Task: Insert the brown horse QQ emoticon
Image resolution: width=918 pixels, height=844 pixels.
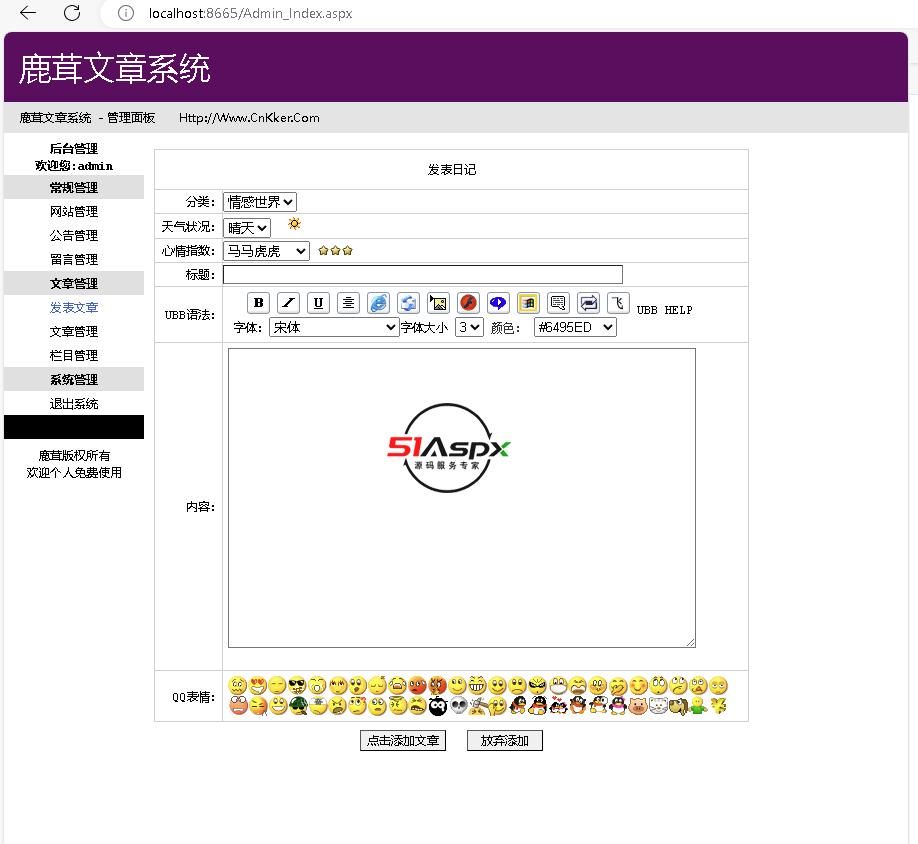Action: pyautogui.click(x=679, y=706)
